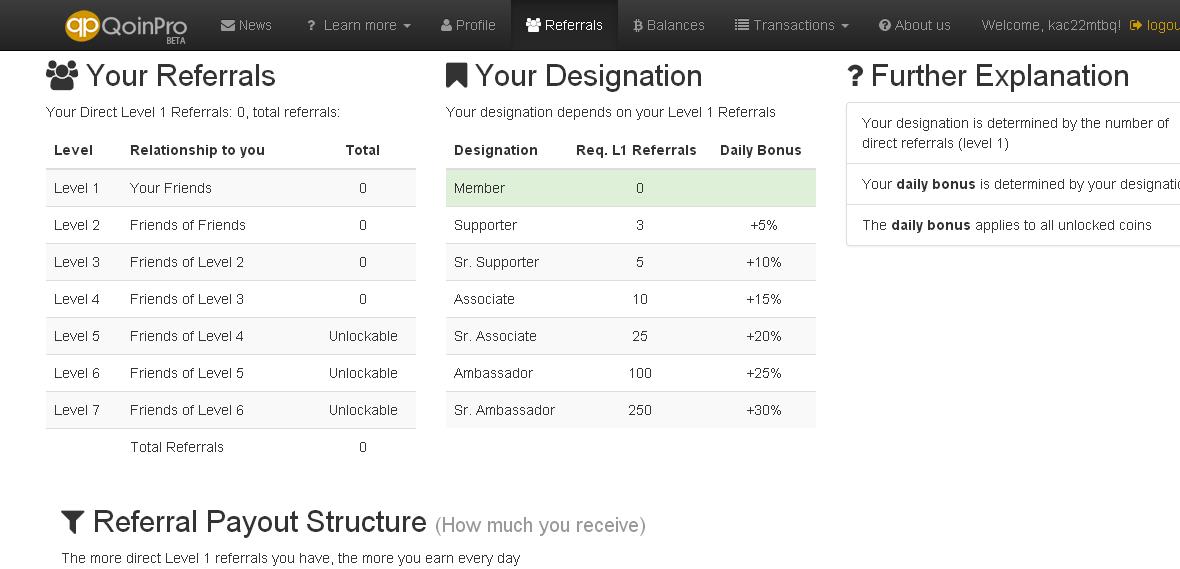Click the logout link

point(1154,26)
